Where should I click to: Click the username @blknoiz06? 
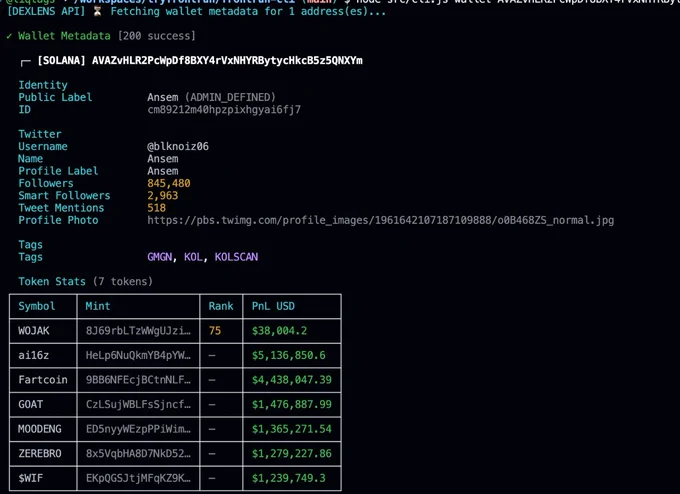pos(178,146)
